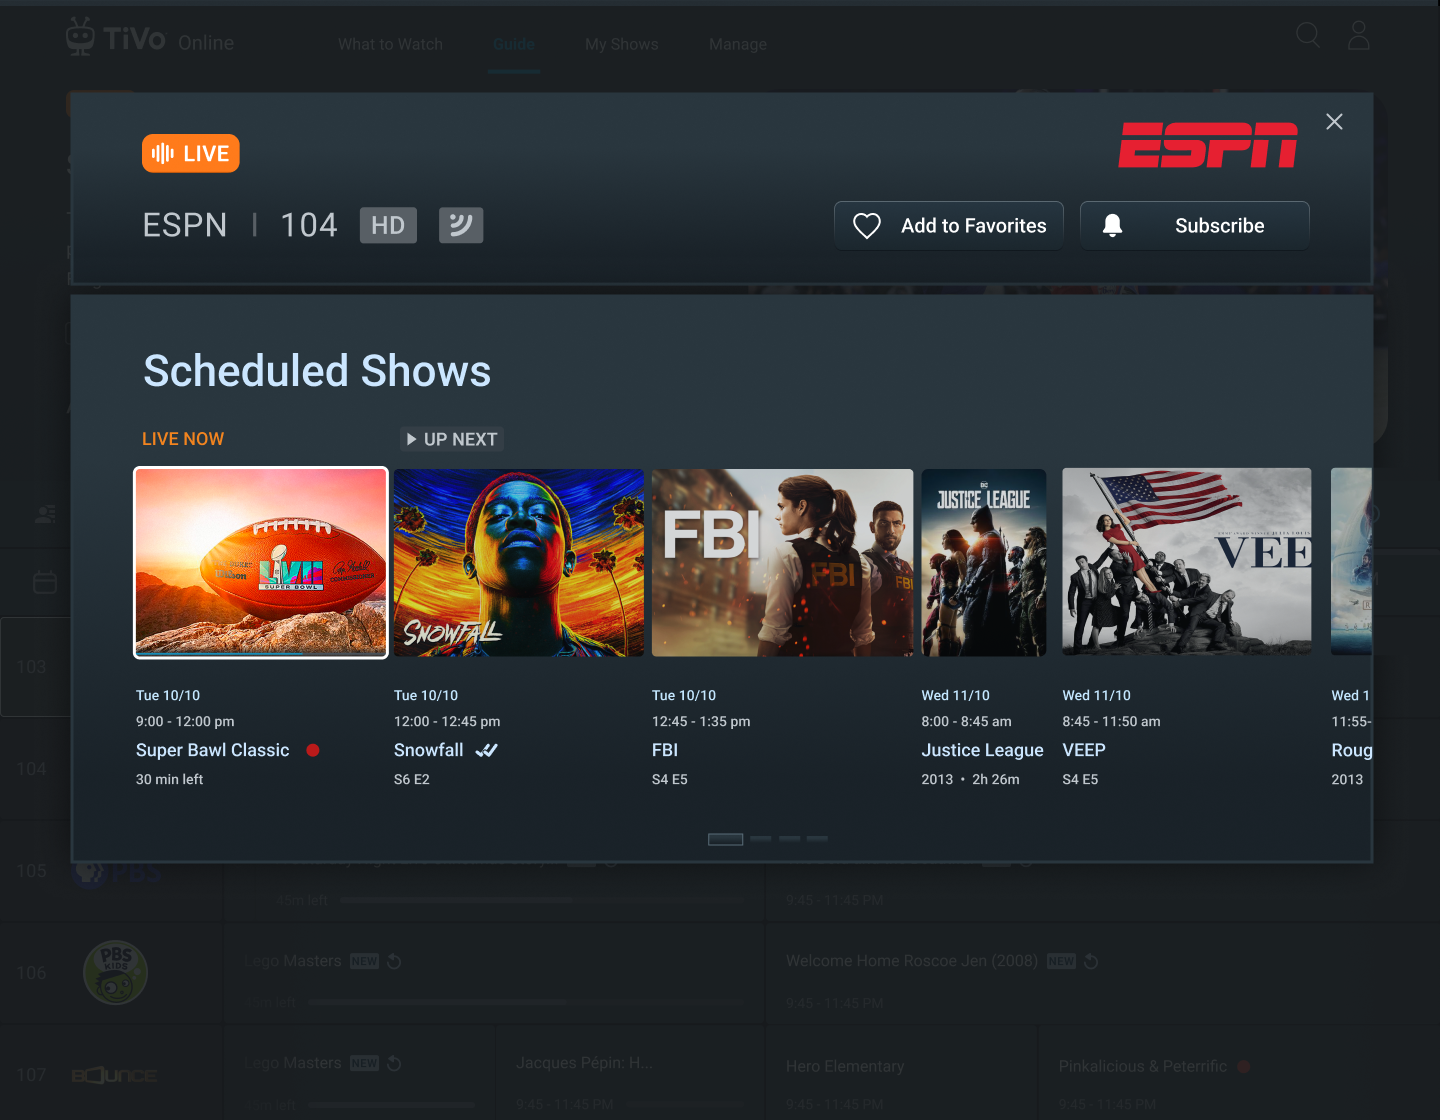Open the My Shows tab

pyautogui.click(x=622, y=44)
